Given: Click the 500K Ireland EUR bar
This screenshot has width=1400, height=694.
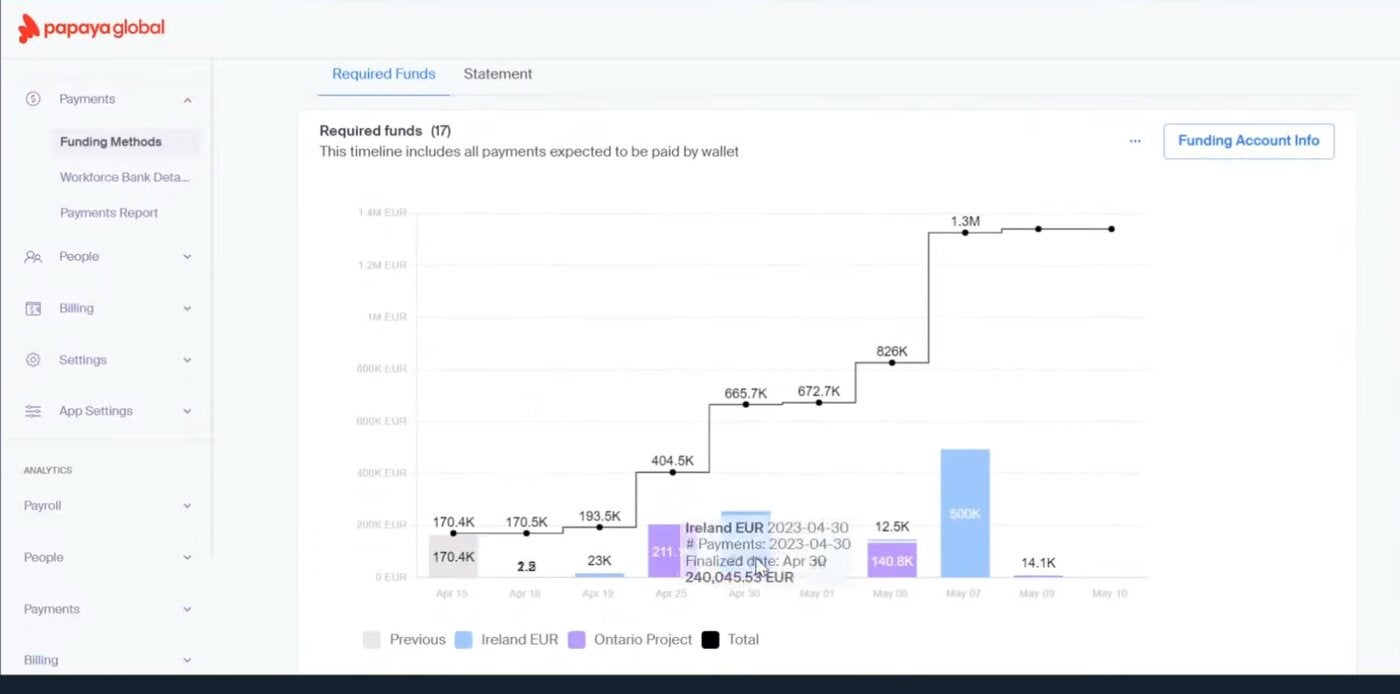Looking at the screenshot, I should (965, 513).
